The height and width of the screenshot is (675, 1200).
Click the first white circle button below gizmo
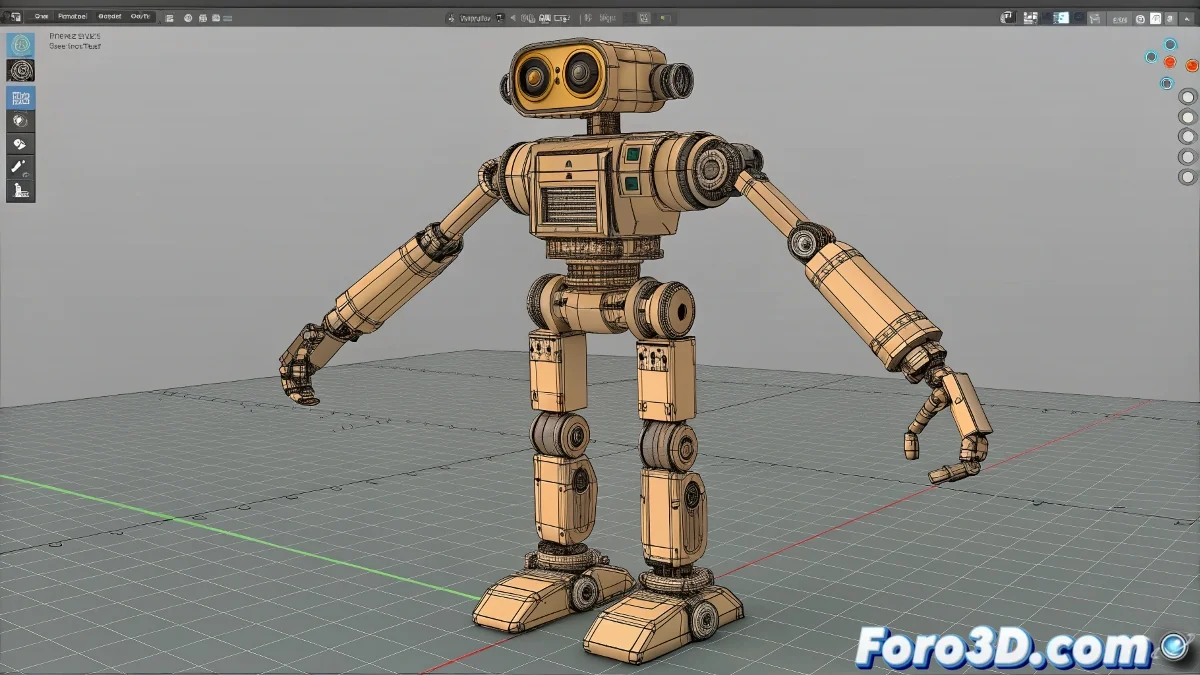(x=1187, y=97)
